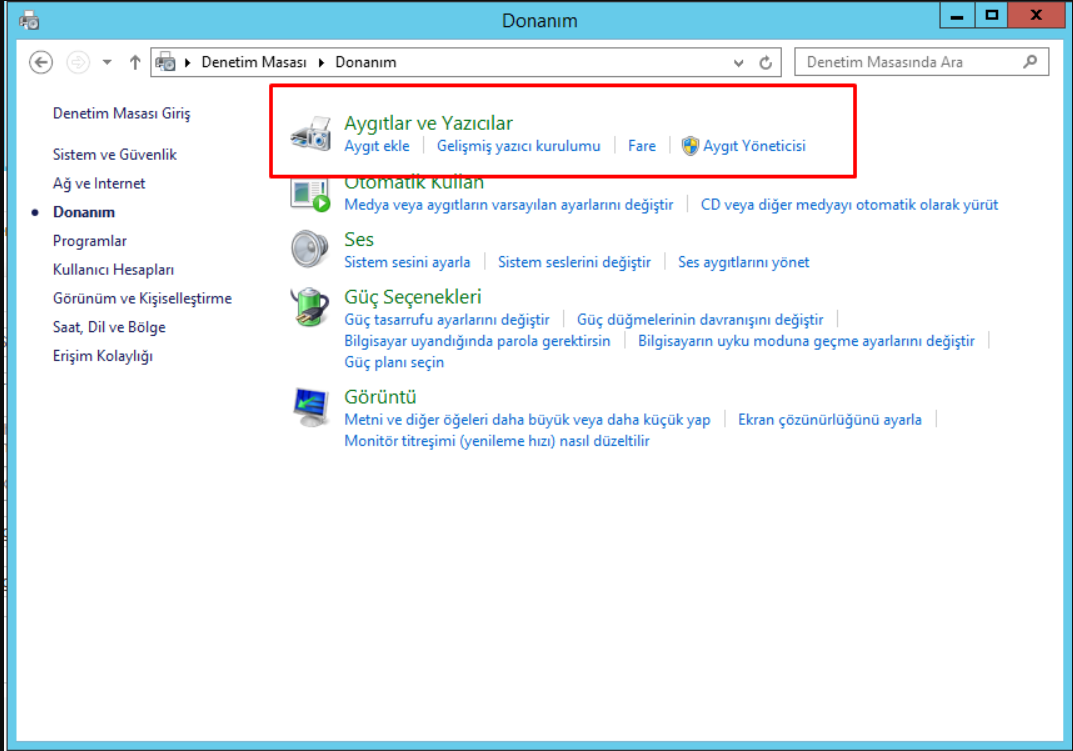Maximize the Donanım window
The image size is (1073, 751).
991,15
